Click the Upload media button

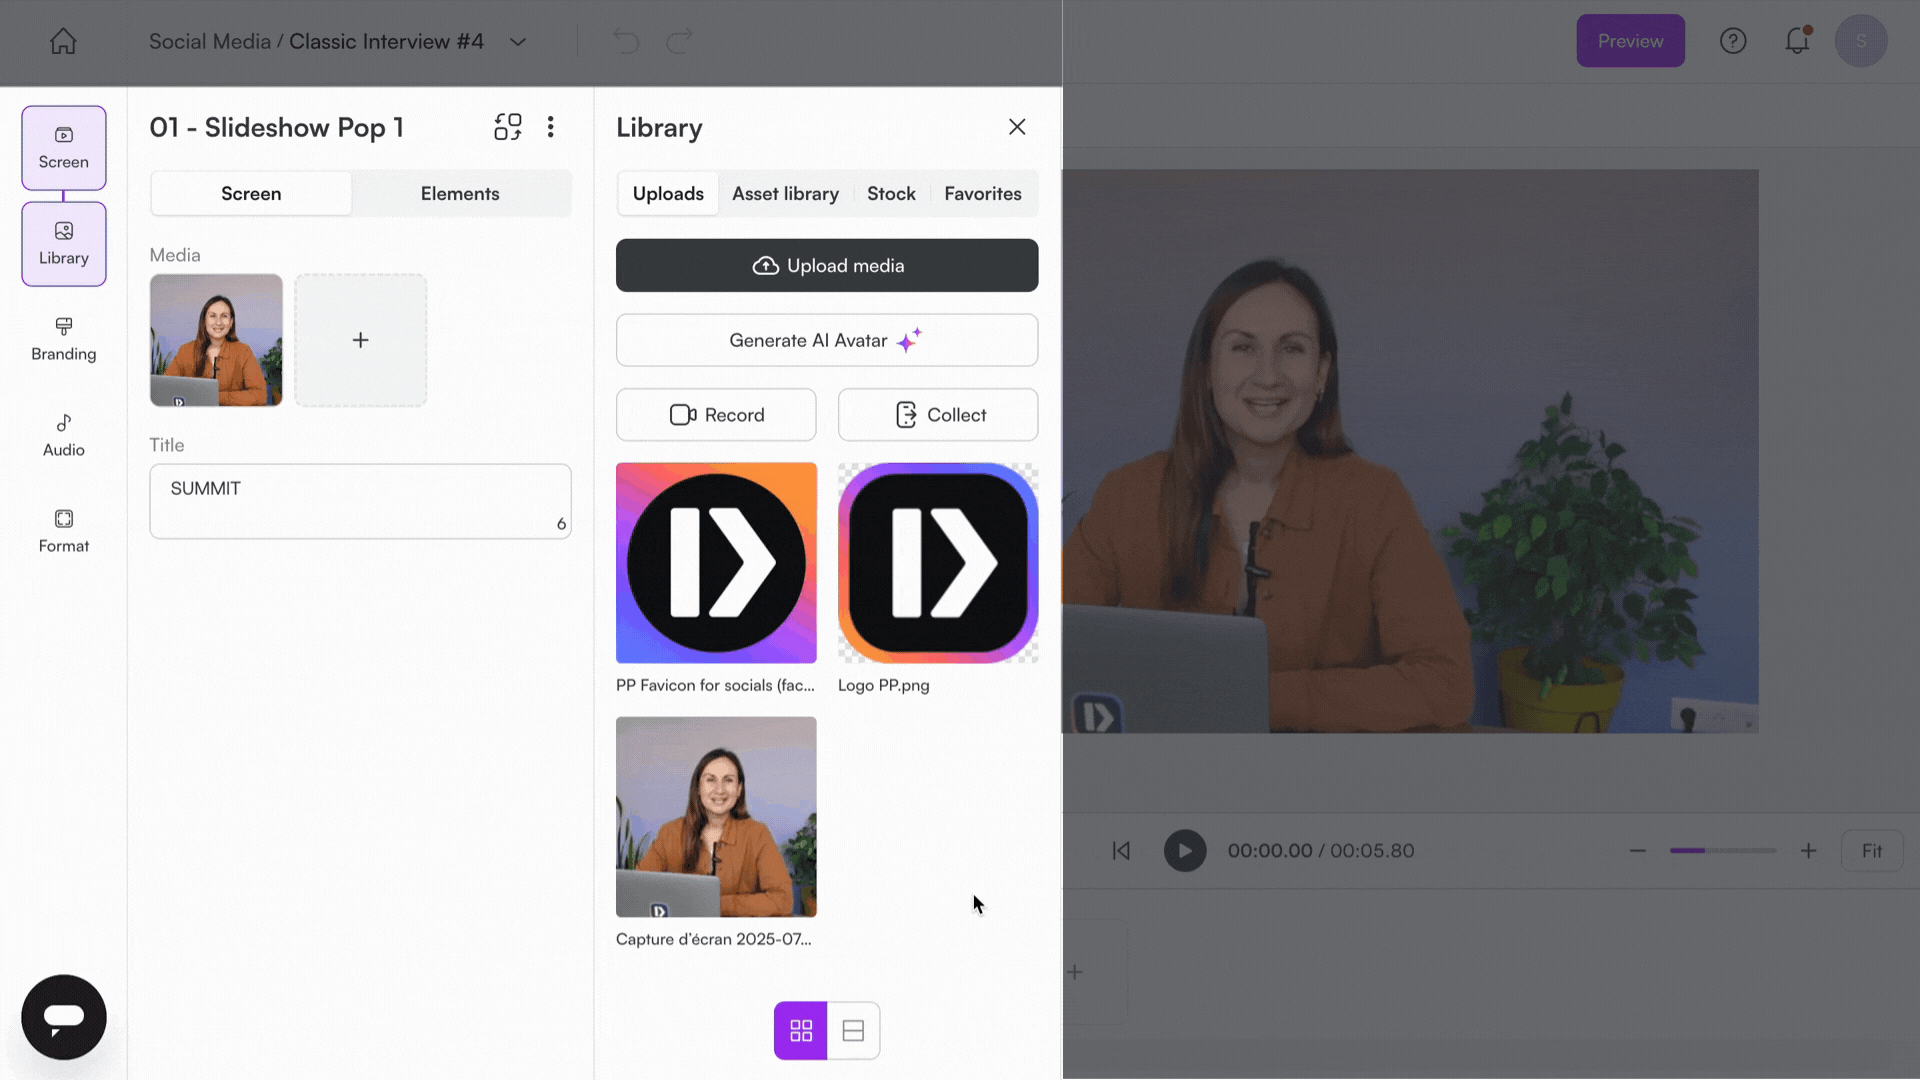coord(827,266)
